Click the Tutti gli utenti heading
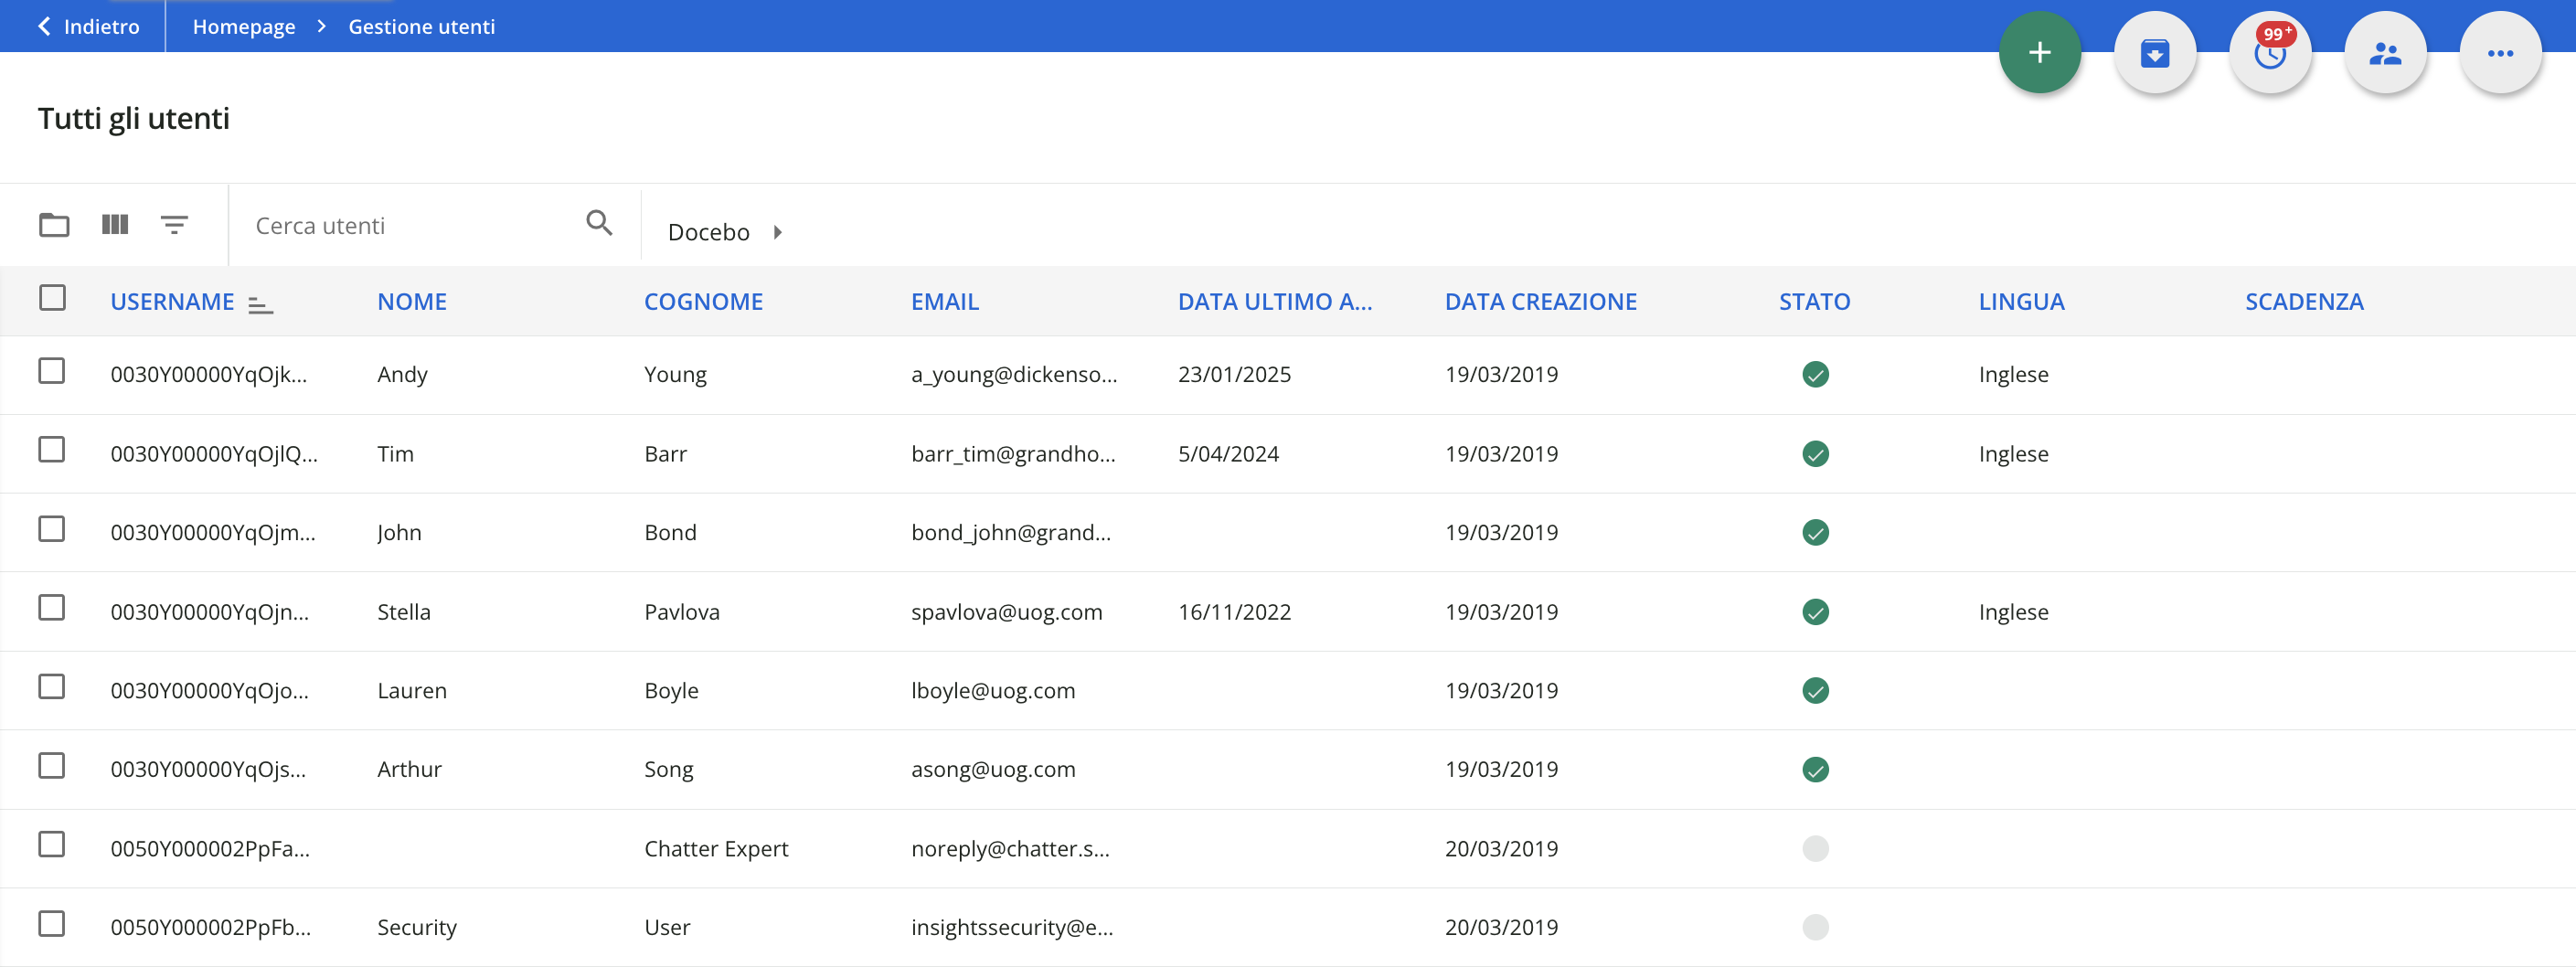Screen dimensions: 2576x967 pyautogui.click(x=134, y=119)
